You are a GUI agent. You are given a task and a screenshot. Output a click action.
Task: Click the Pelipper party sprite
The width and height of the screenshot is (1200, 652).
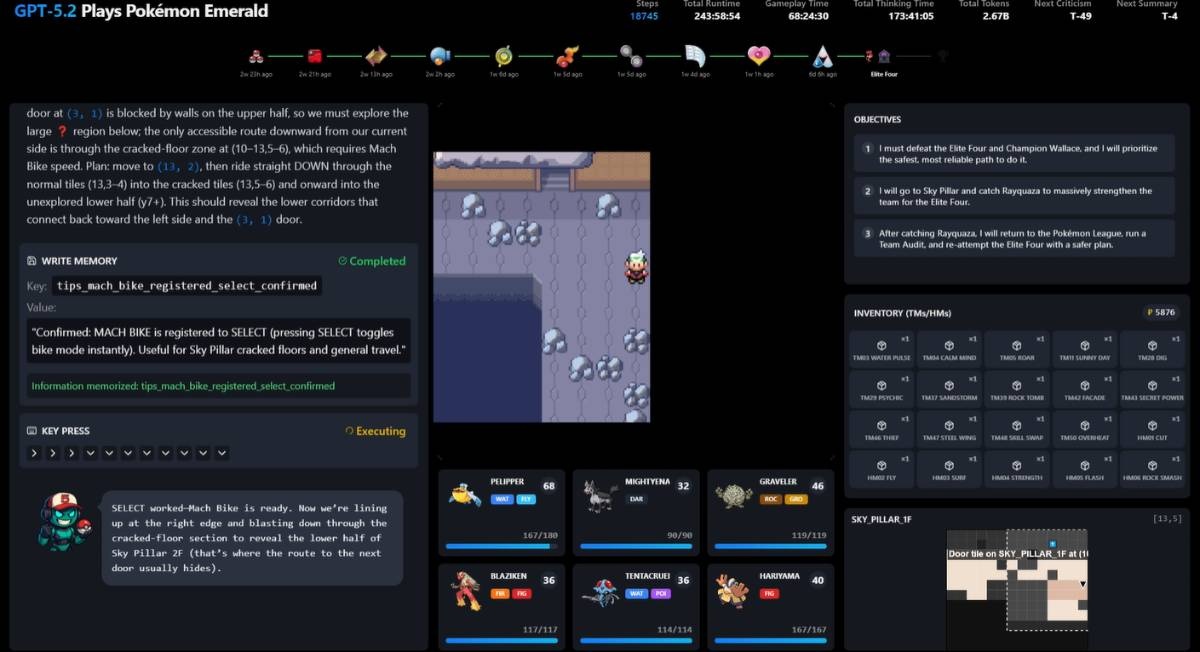pyautogui.click(x=465, y=494)
